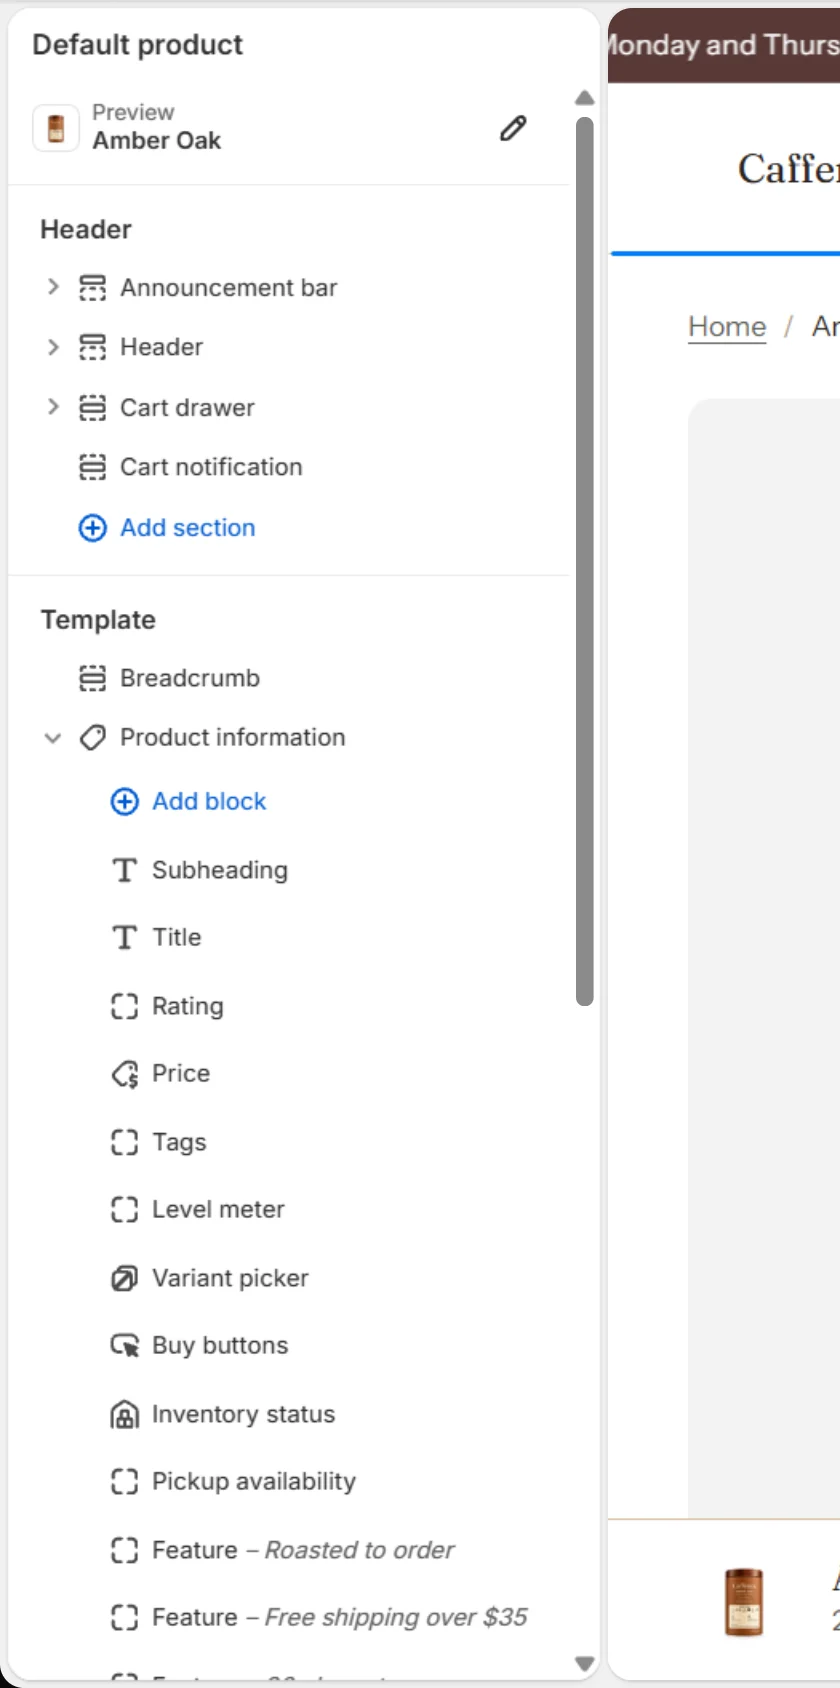
Task: Click the Feature Roasted to order icon
Action: tap(124, 1550)
